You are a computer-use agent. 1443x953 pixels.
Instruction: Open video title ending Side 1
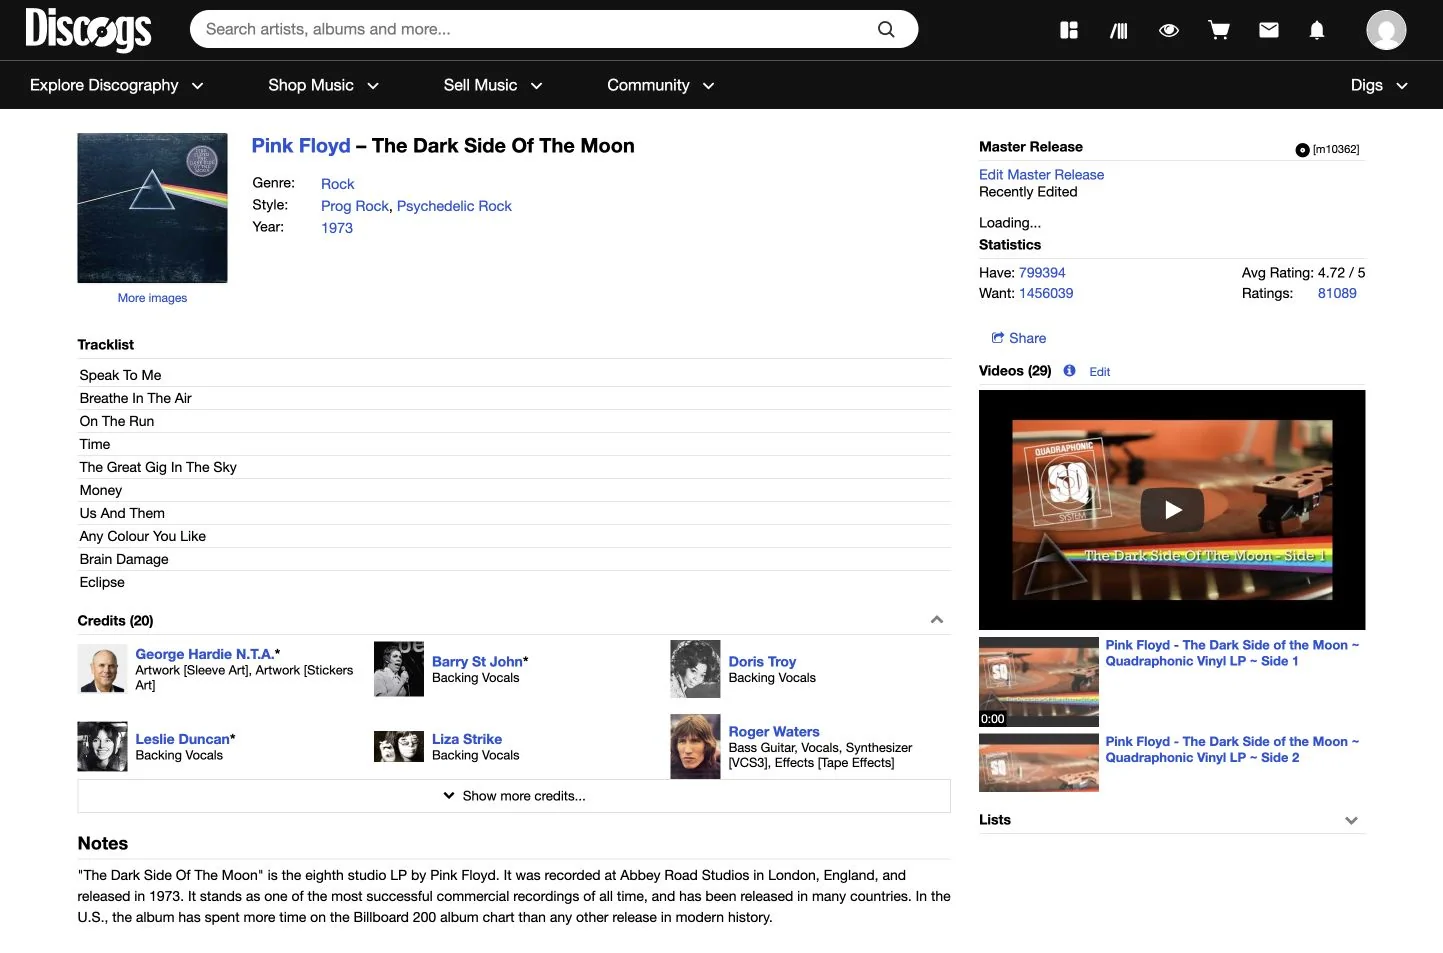click(1232, 653)
